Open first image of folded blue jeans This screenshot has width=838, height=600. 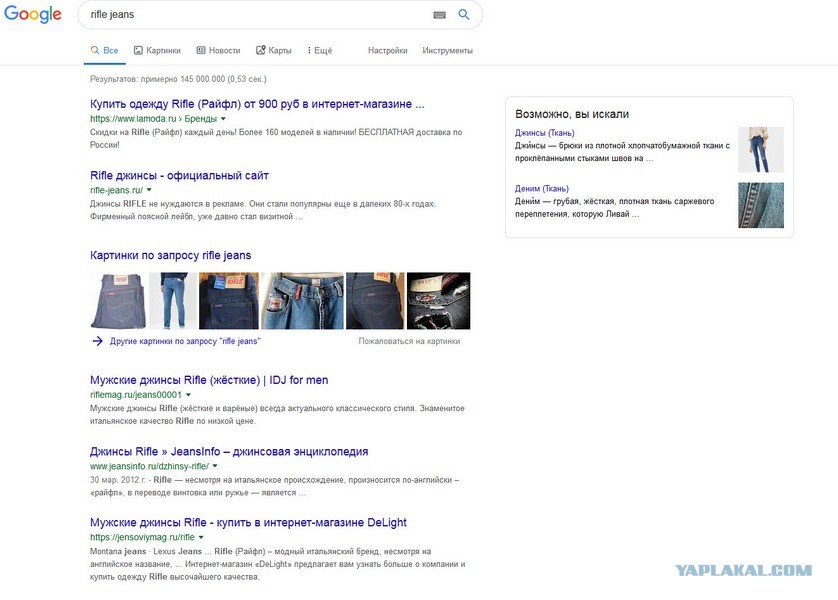(118, 301)
